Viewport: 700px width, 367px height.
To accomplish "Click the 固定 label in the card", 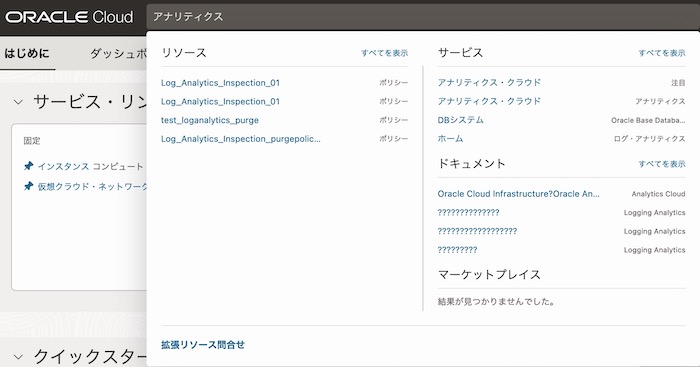I will [x=32, y=141].
